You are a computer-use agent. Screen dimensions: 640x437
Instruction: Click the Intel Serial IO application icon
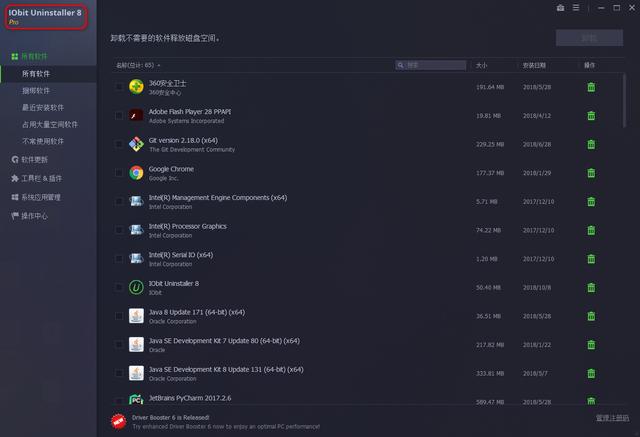(136, 259)
